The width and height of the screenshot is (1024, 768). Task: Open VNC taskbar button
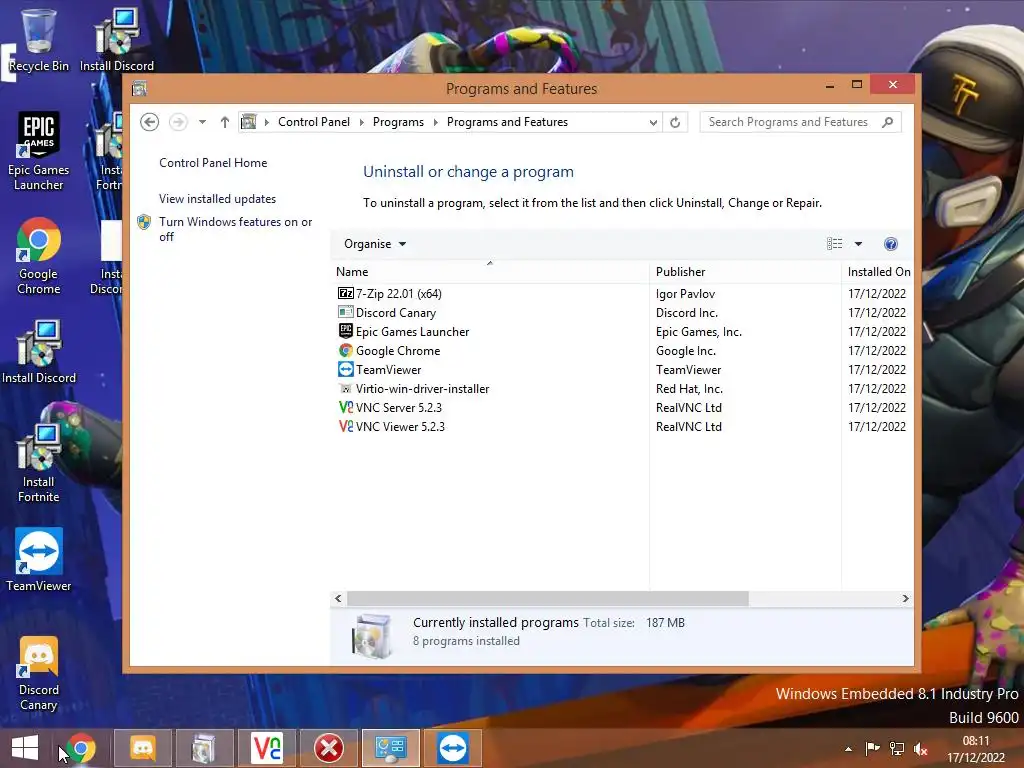tap(266, 748)
